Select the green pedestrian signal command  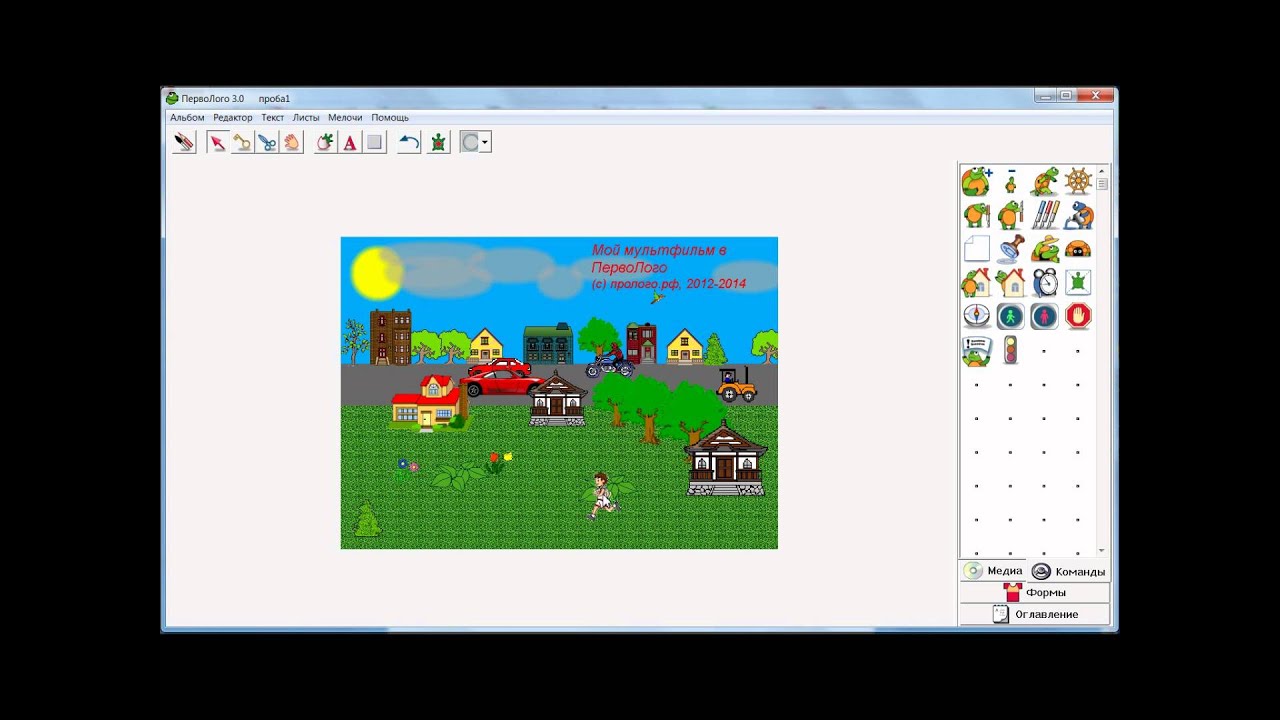[x=1011, y=316]
